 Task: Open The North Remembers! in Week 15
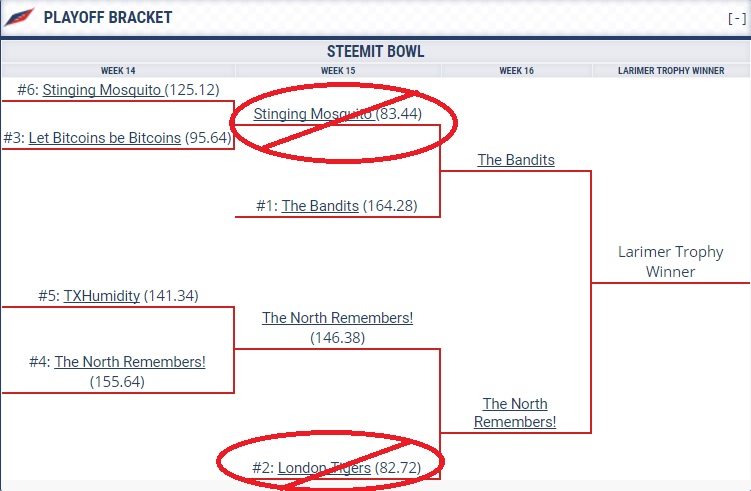coord(337,318)
